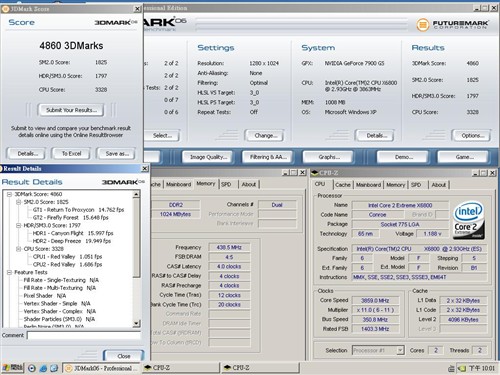Click the Comment input field

click(84, 335)
